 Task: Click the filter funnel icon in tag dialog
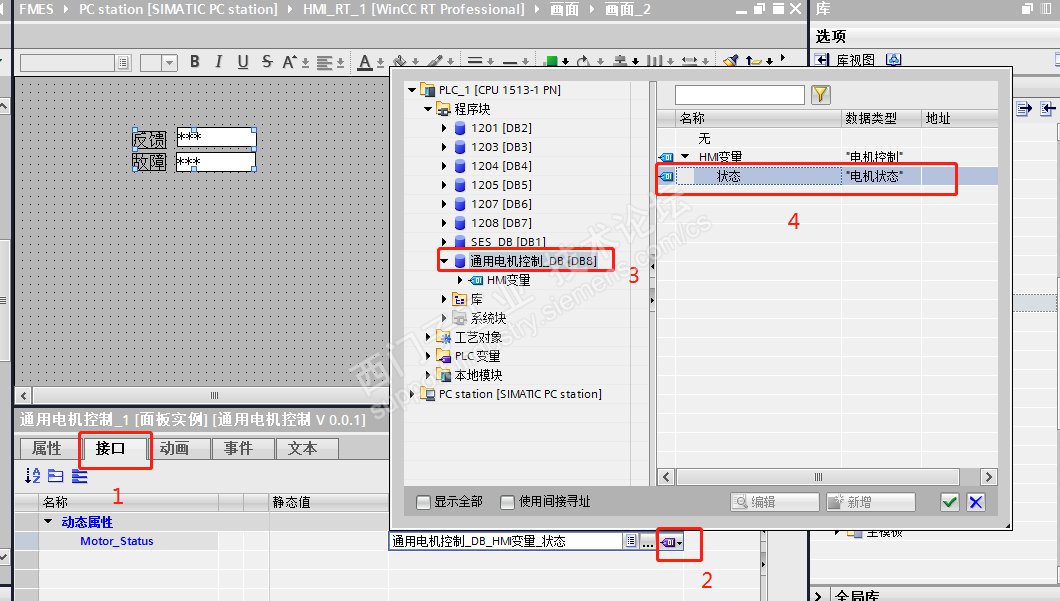820,95
